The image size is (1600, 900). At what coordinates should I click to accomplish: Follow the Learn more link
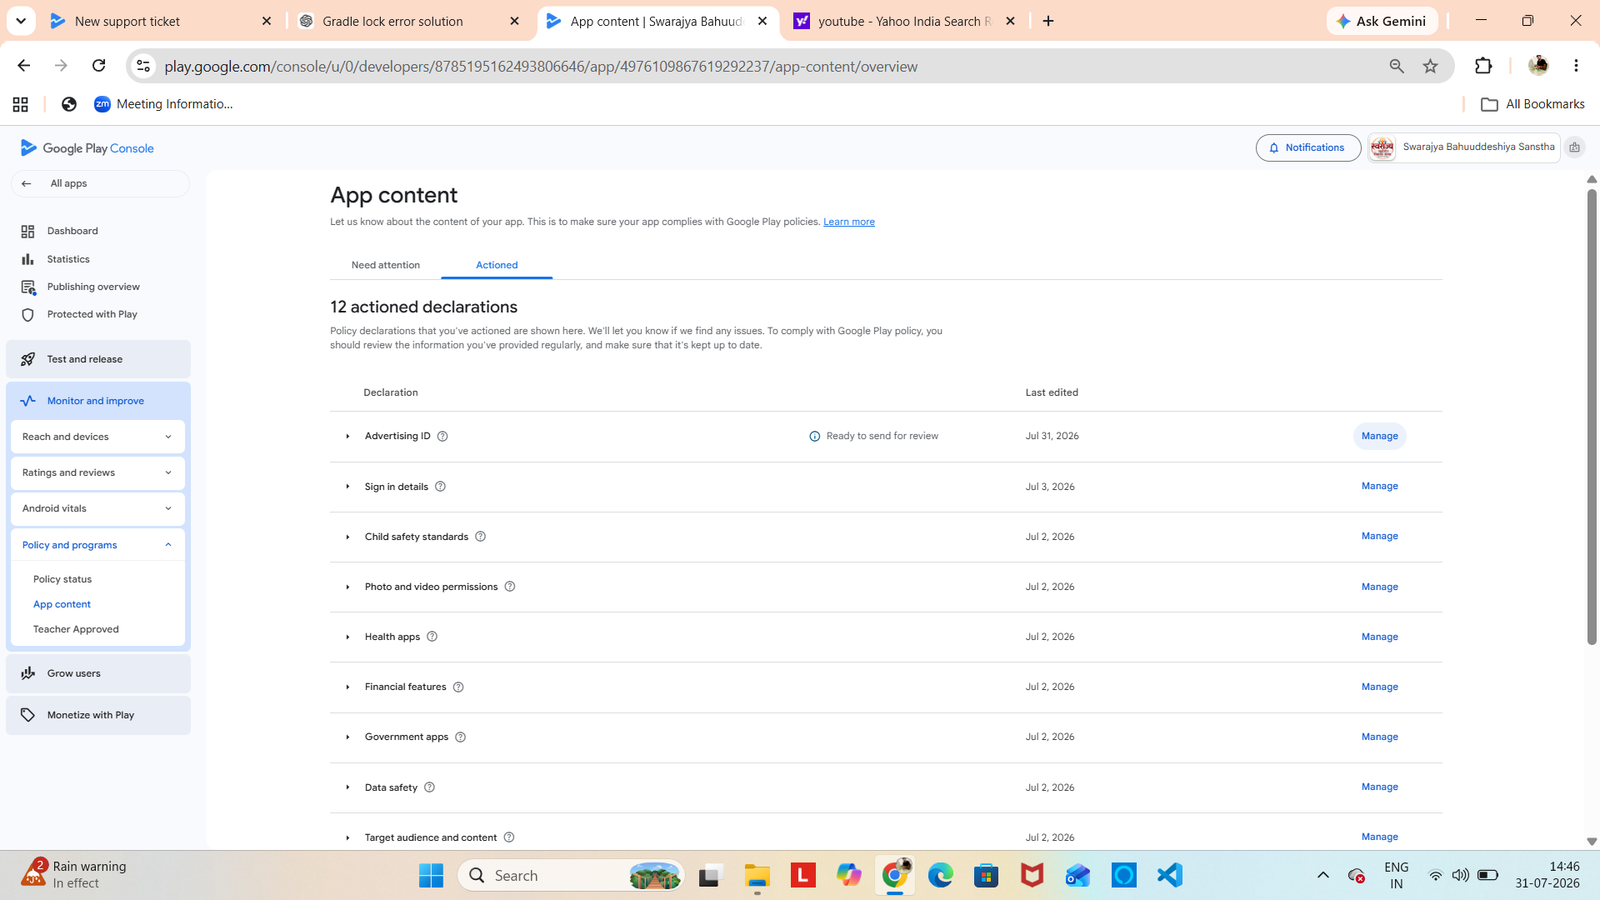(849, 222)
